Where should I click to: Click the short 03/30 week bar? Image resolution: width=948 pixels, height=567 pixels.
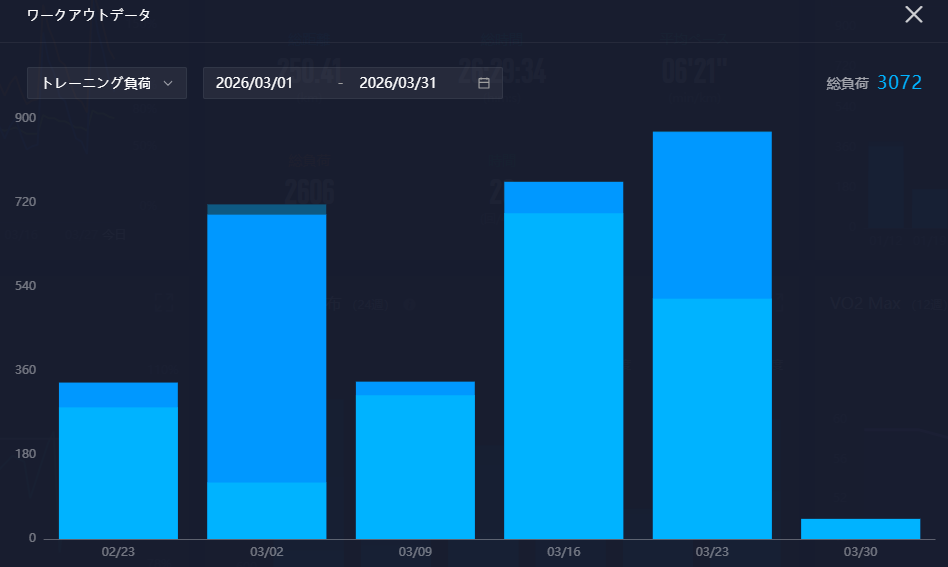coord(860,529)
